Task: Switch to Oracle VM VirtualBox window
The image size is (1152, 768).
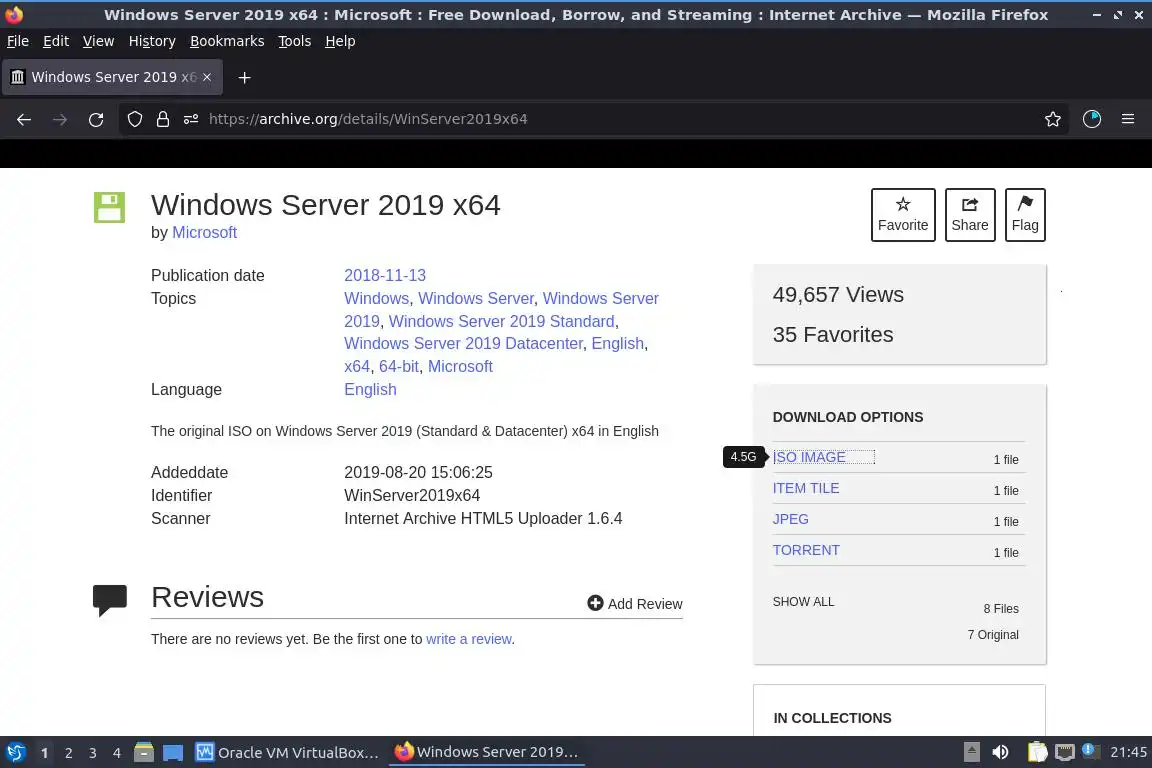Action: pos(287,753)
